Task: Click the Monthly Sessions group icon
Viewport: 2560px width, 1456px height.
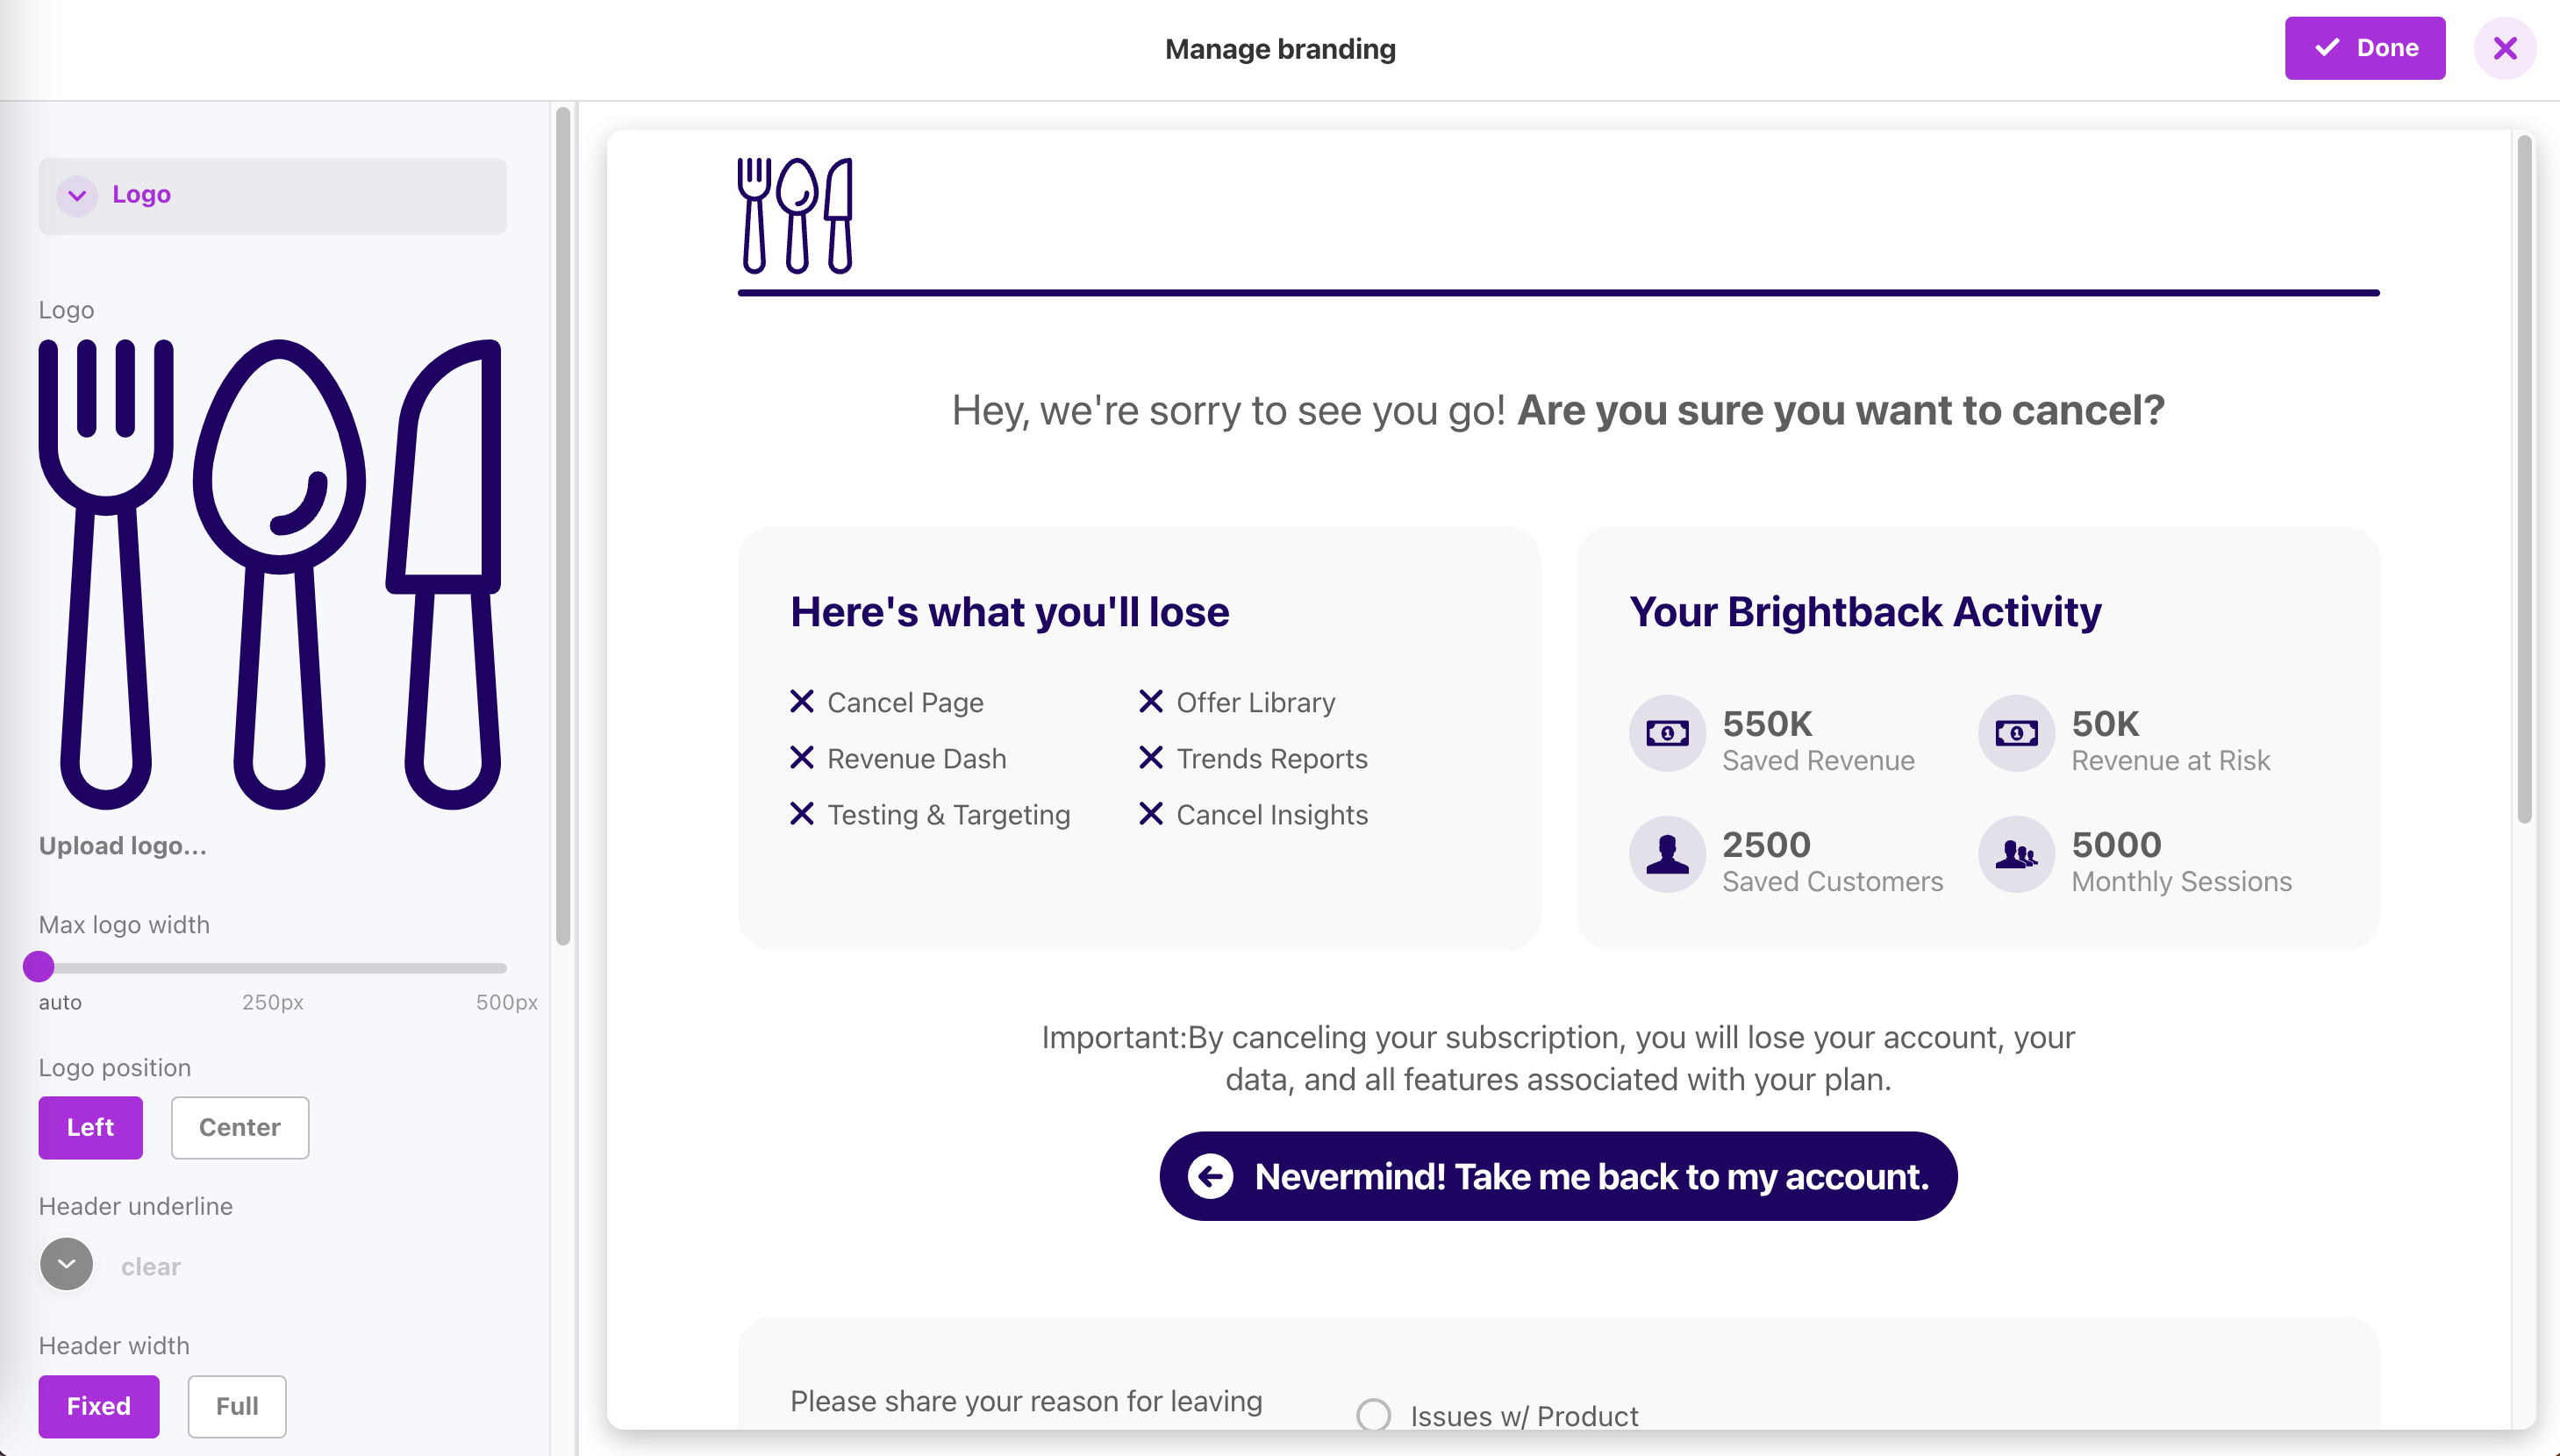Action: click(2016, 854)
